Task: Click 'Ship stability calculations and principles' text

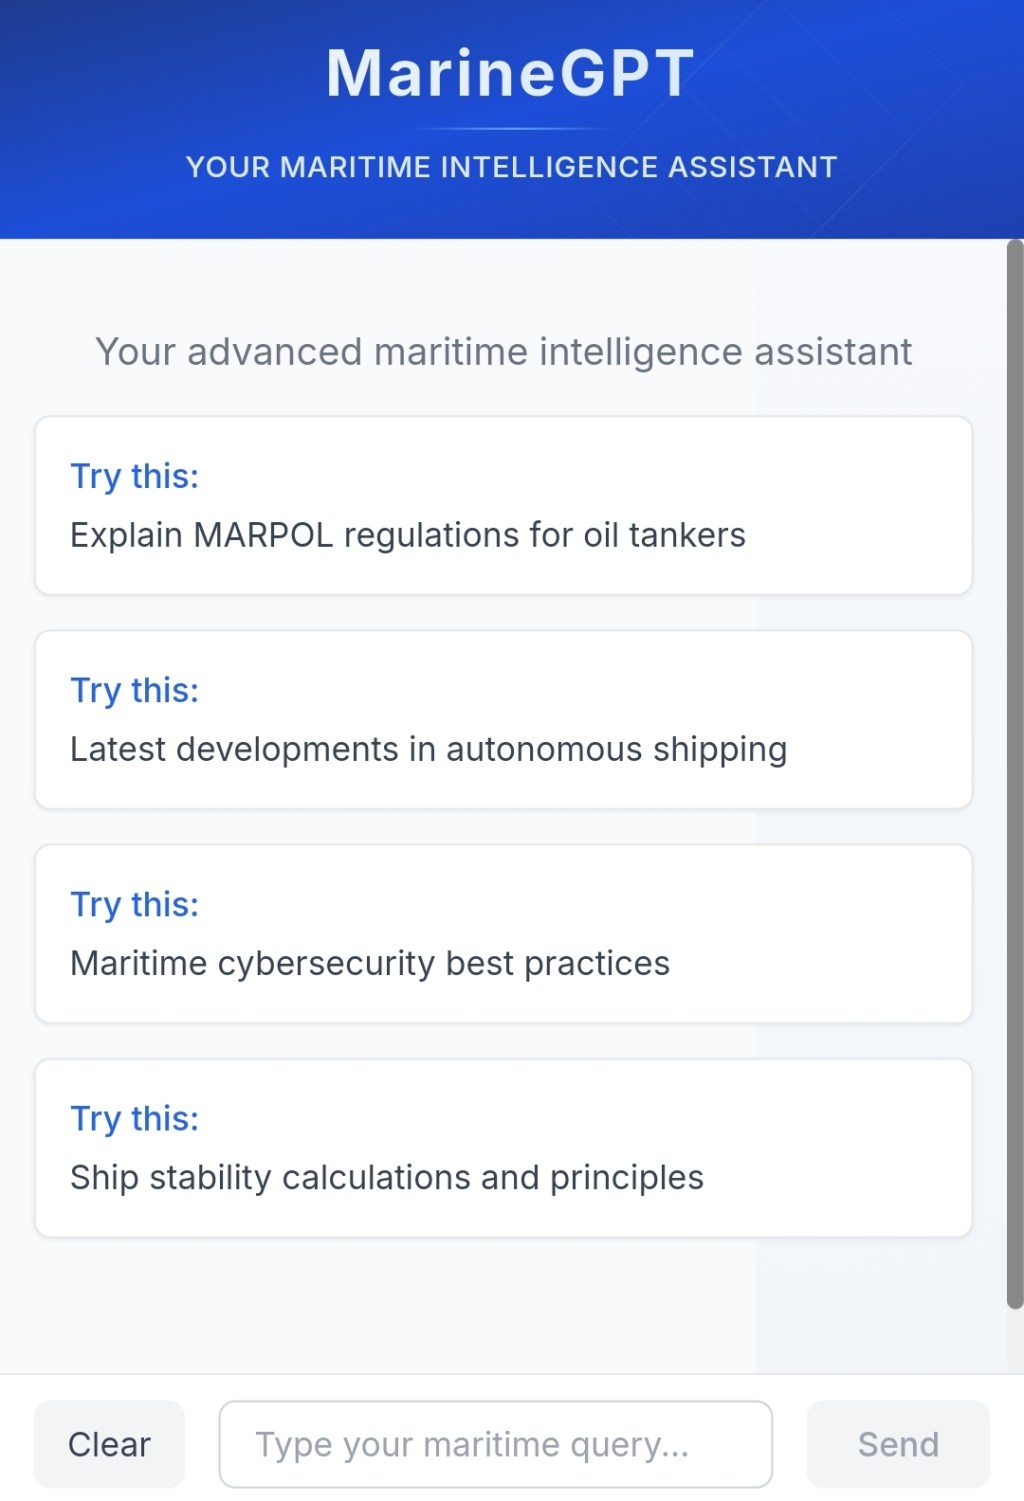Action: [x=386, y=1177]
